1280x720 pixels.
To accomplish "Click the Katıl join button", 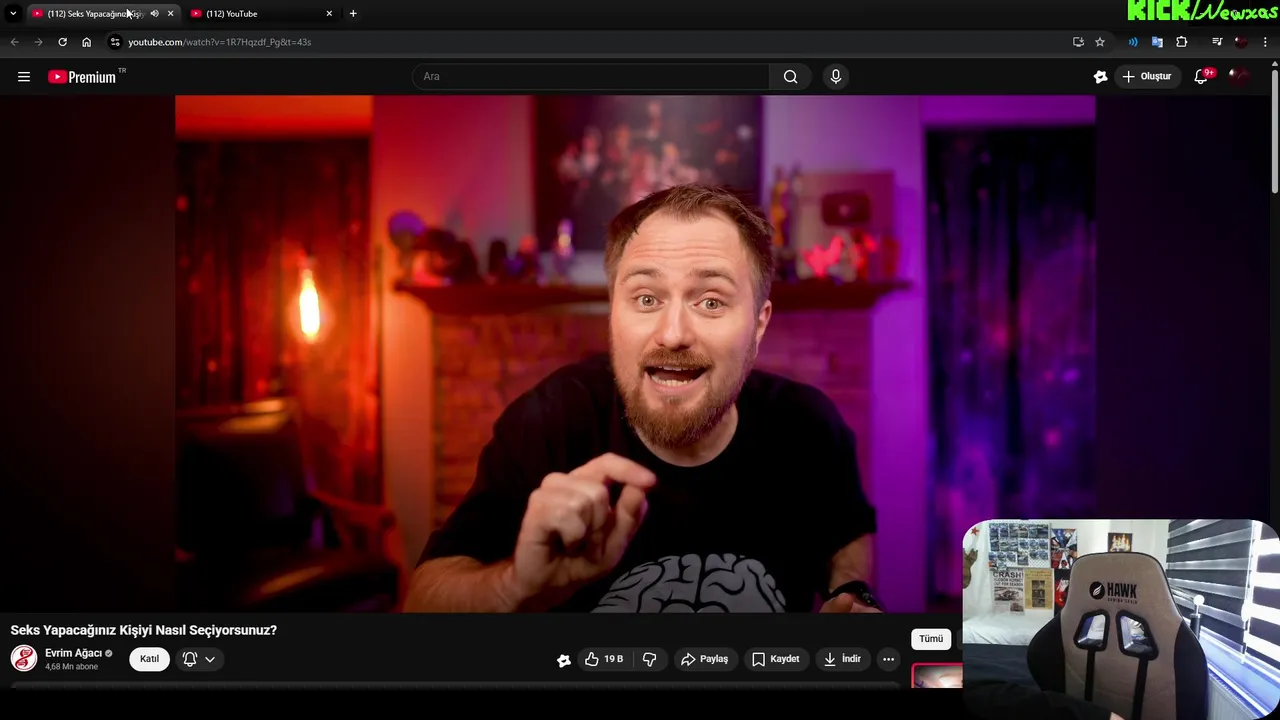I will pos(149,659).
